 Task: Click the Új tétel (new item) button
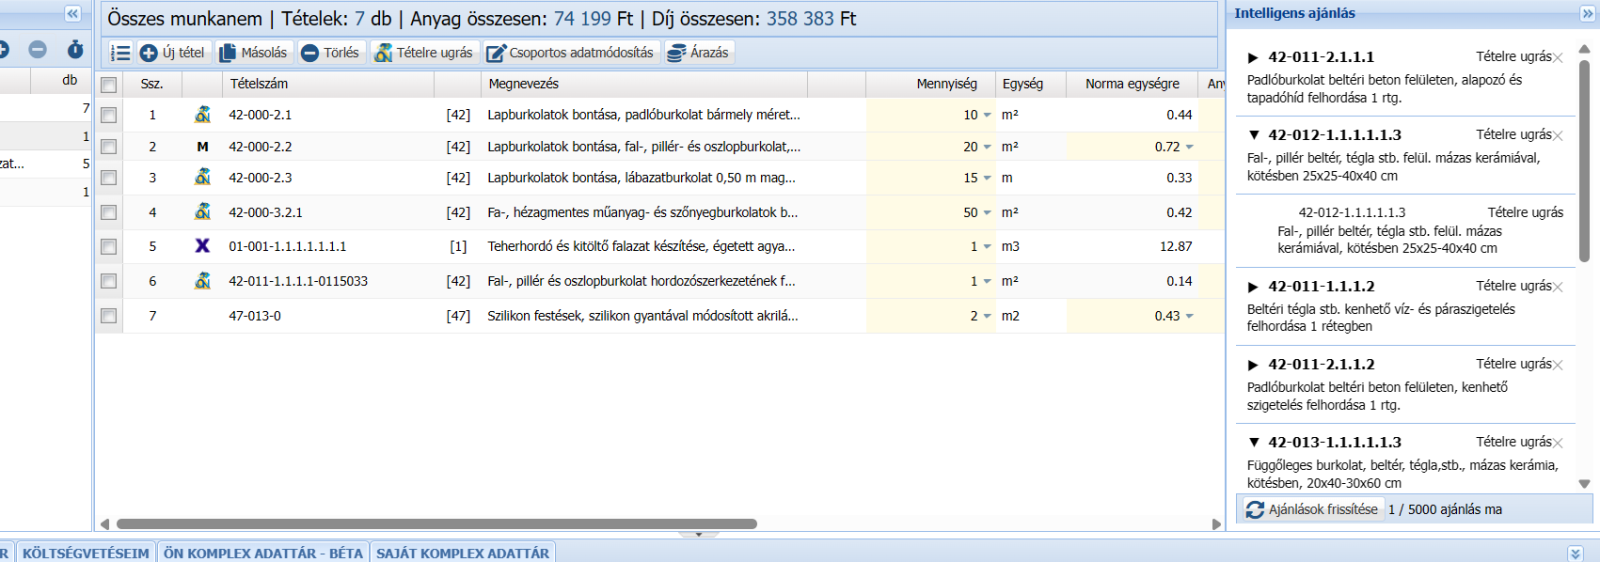point(172,53)
